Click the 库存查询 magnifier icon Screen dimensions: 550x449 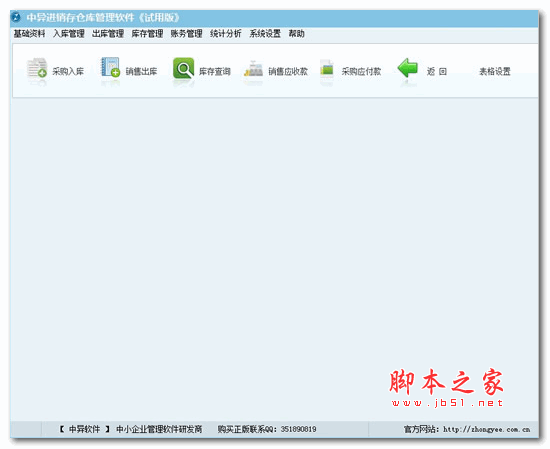(183, 68)
